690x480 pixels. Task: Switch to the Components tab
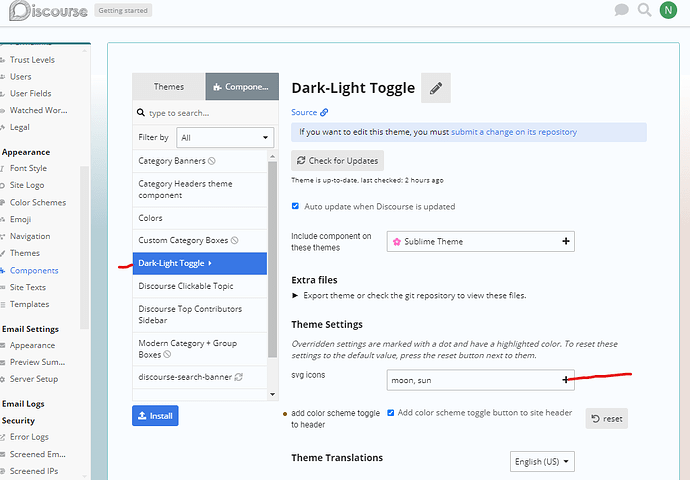pos(242,87)
